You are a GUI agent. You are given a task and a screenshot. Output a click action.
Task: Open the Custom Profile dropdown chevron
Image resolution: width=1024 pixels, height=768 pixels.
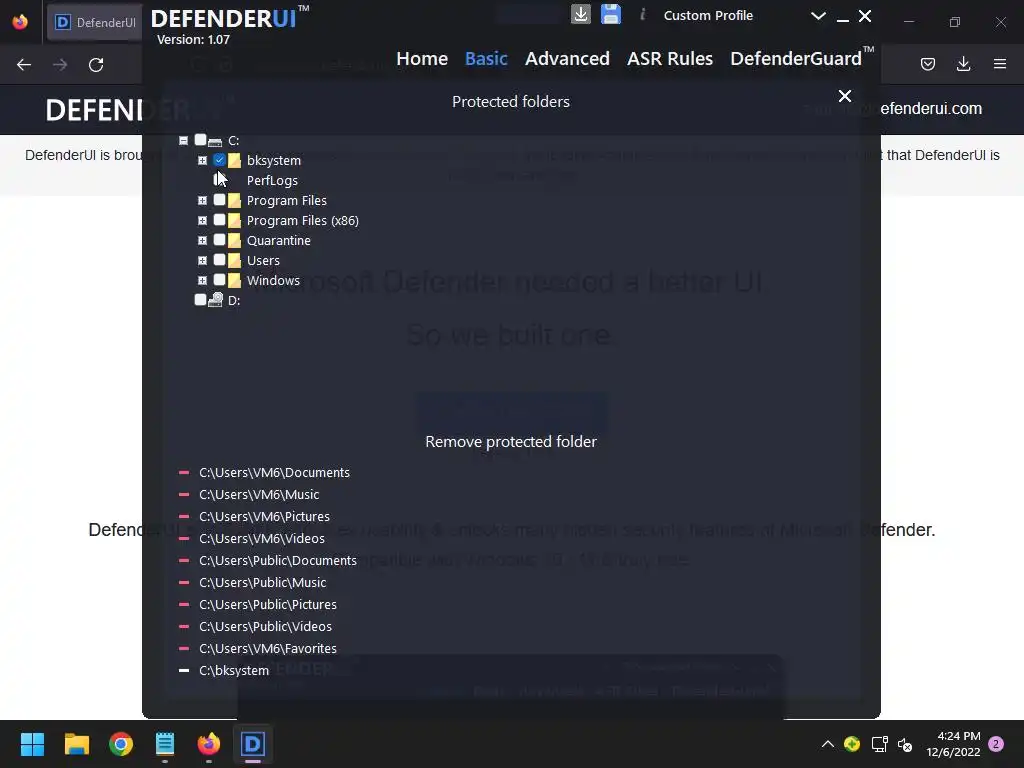(818, 16)
